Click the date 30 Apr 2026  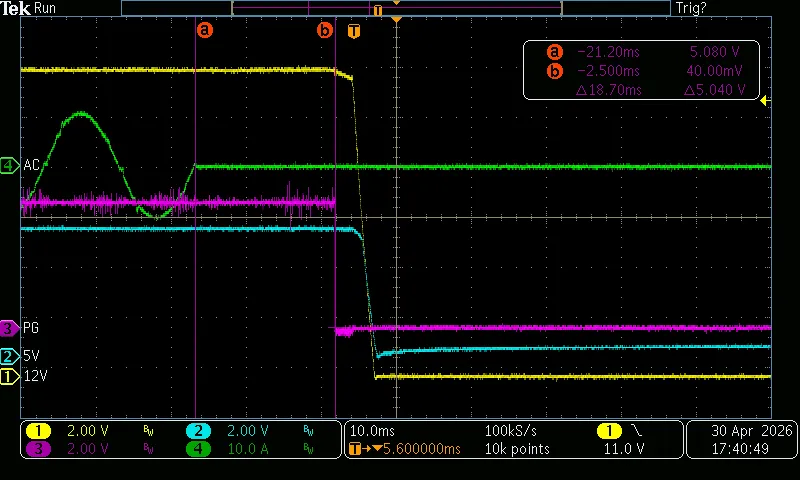[x=752, y=431]
